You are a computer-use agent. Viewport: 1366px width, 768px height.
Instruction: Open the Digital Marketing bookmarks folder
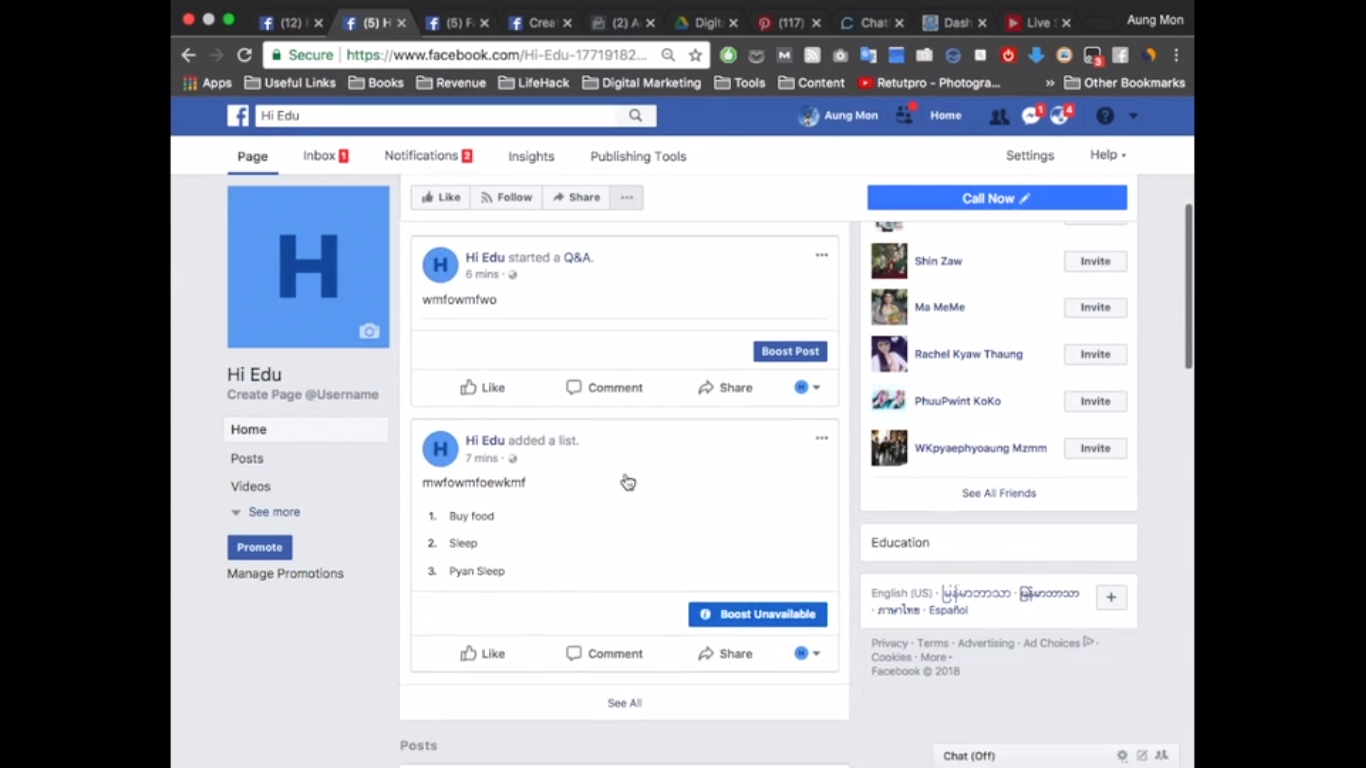point(642,83)
